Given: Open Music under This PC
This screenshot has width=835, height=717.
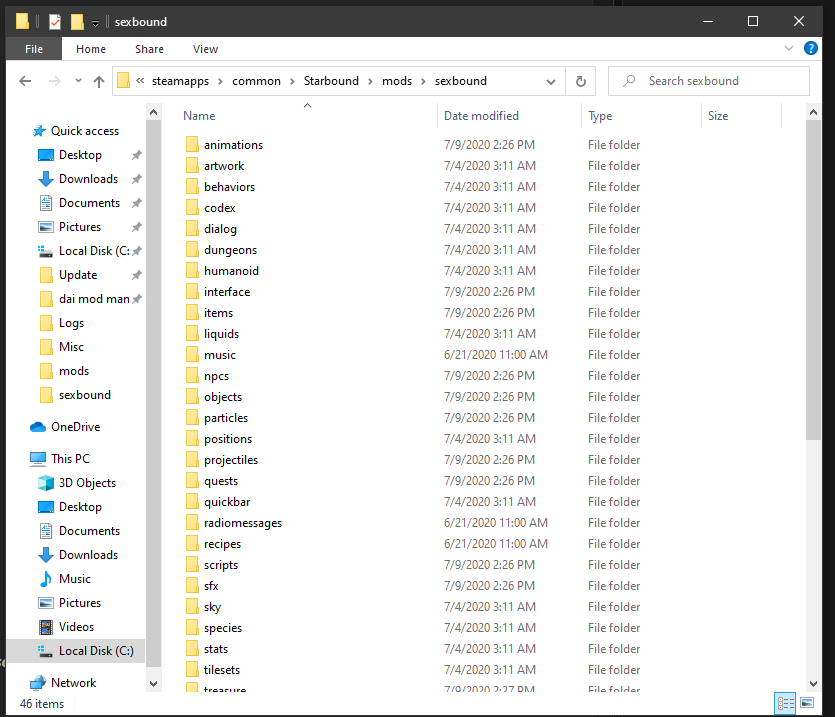Looking at the screenshot, I should 75,579.
